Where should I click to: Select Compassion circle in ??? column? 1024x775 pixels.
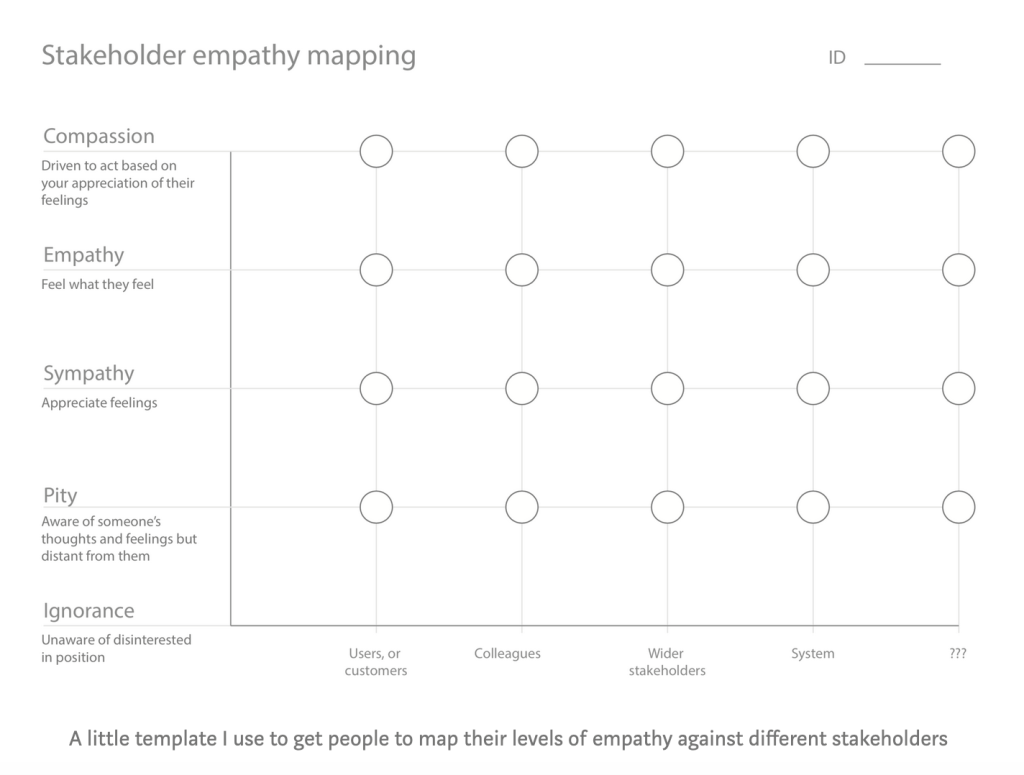point(958,152)
